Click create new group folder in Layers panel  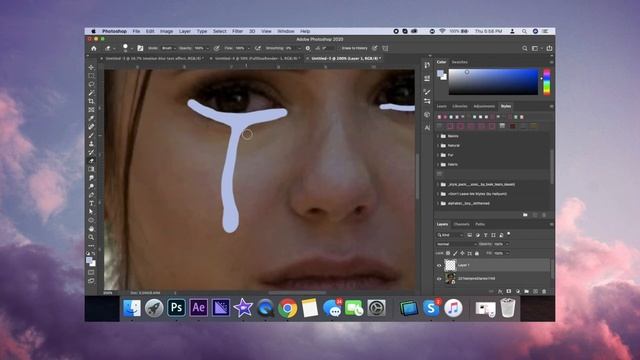coord(527,291)
